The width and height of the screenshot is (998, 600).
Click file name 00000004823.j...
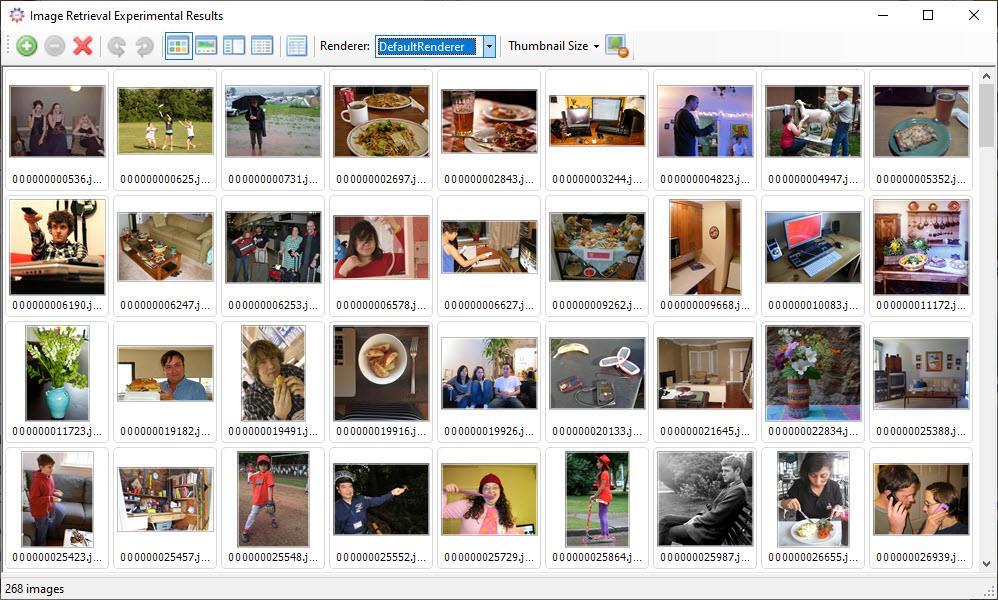point(705,179)
